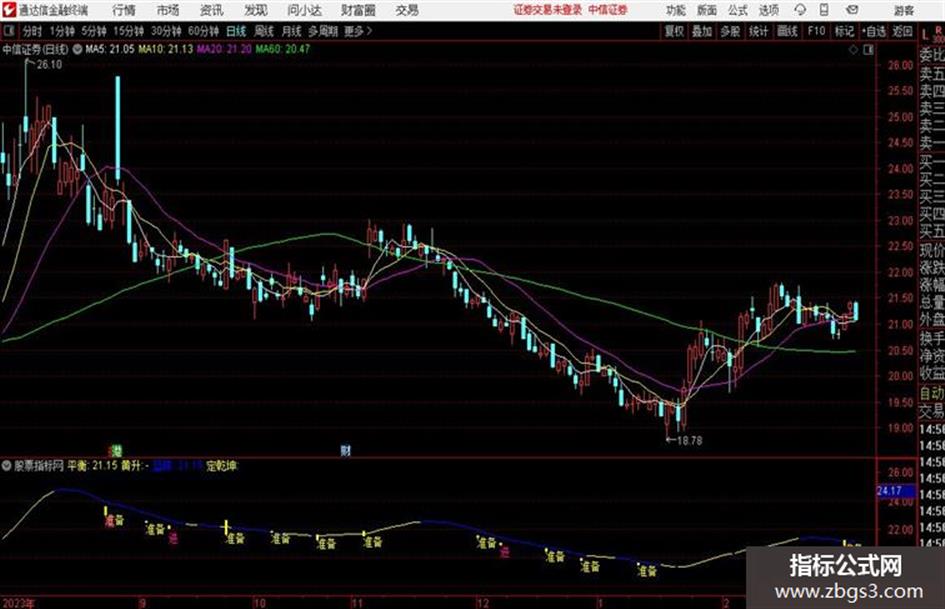This screenshot has height=609, width=945.
Task: Click the 游客 user account label
Action: point(904,10)
